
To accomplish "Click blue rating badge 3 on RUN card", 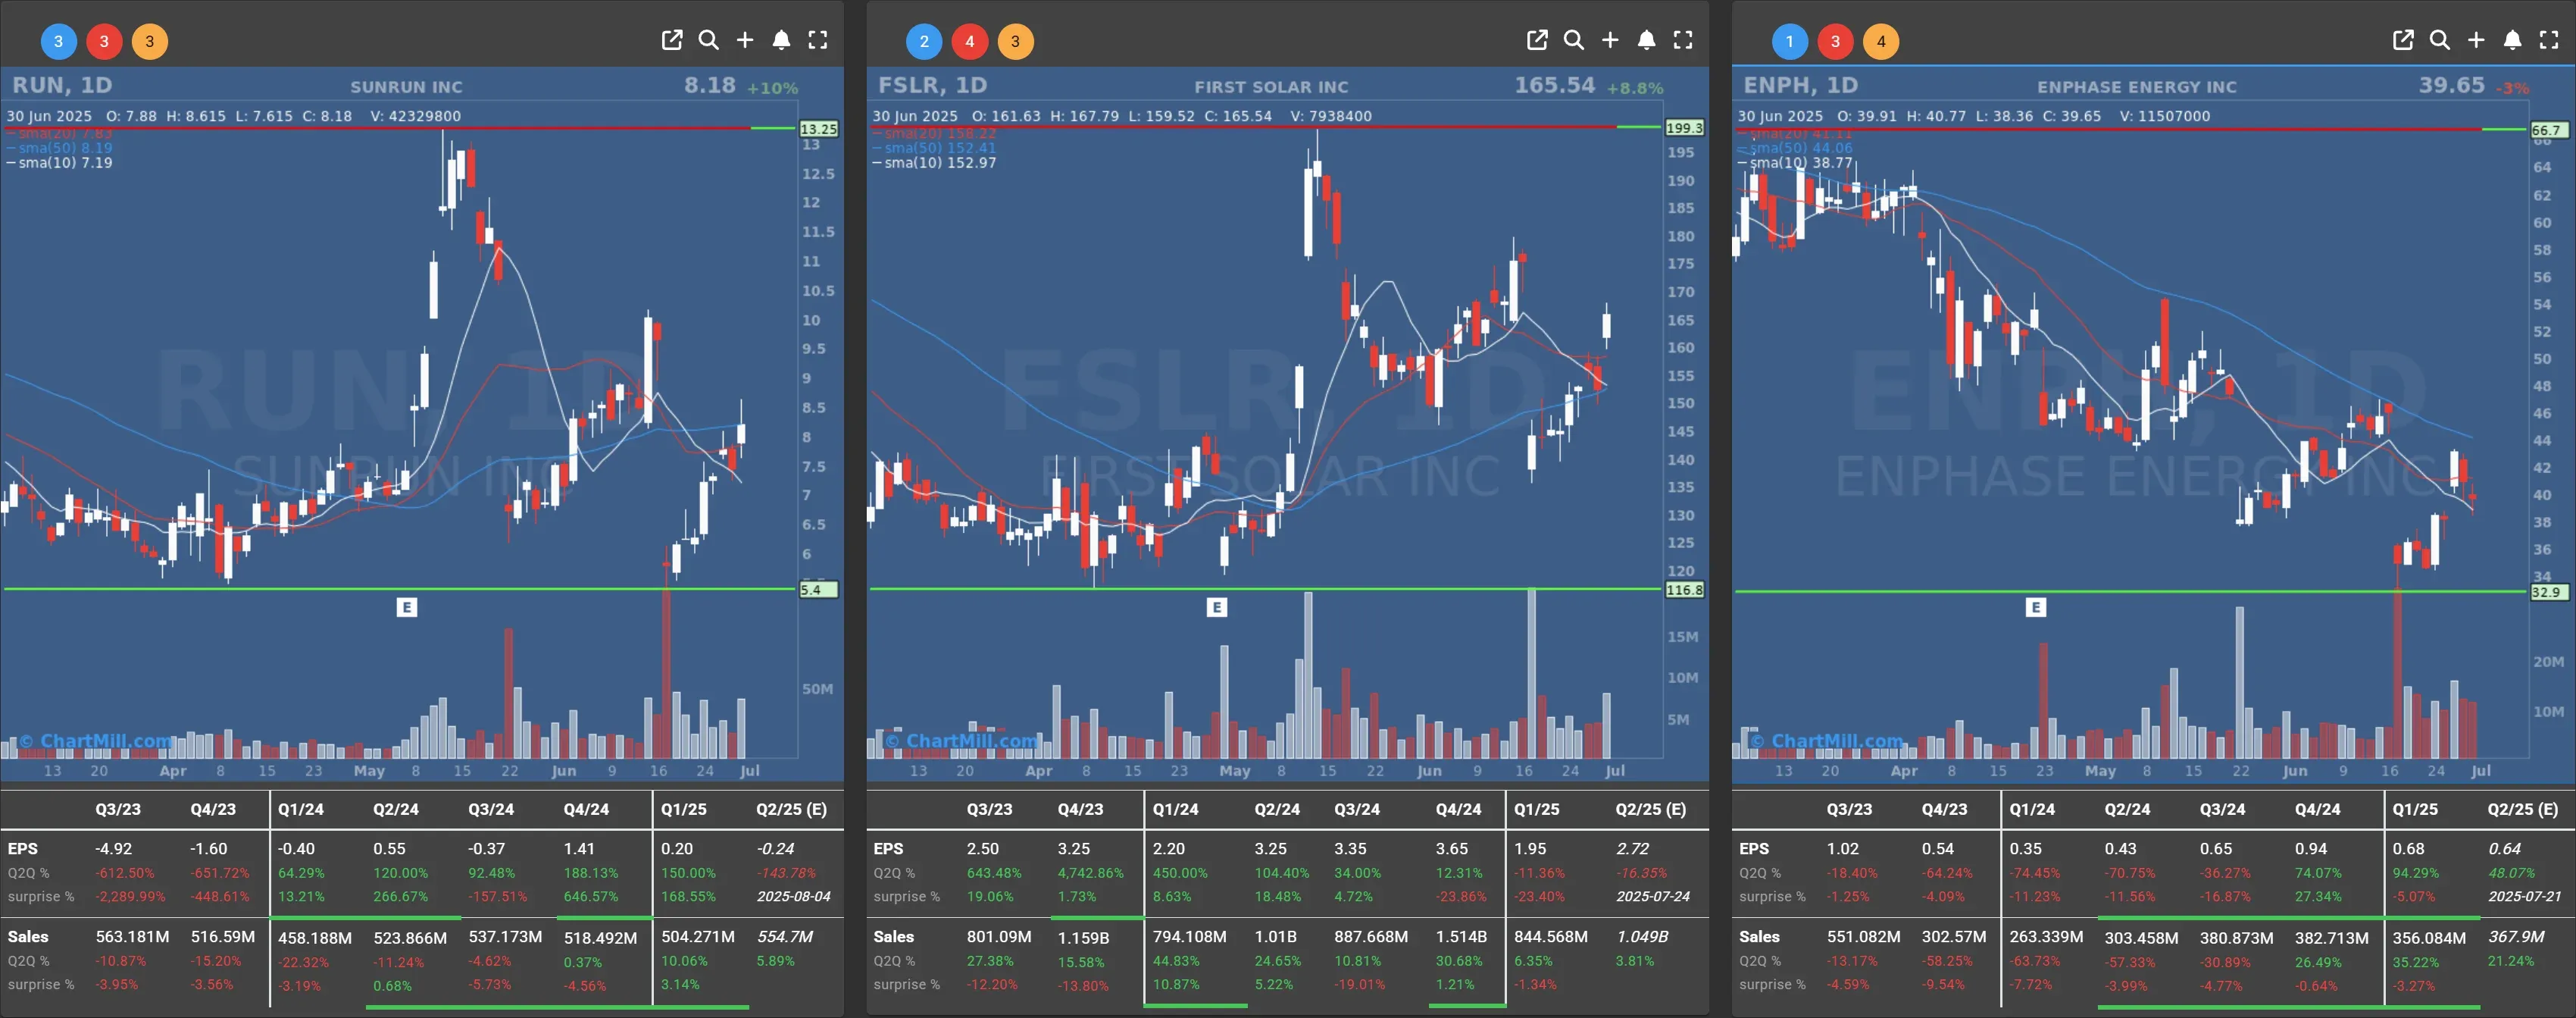I will tap(58, 41).
